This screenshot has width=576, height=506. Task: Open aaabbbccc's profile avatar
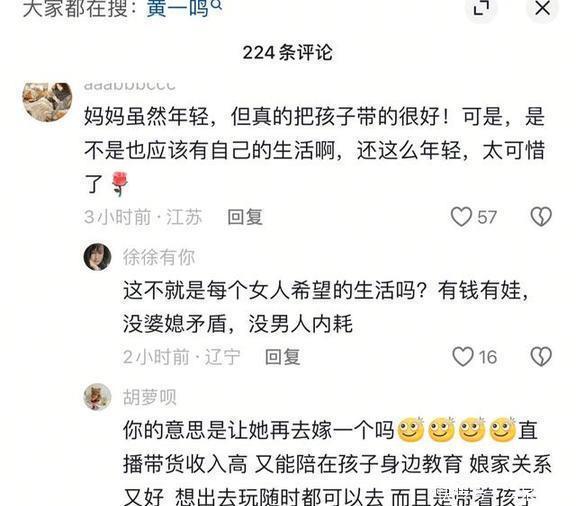(x=47, y=102)
